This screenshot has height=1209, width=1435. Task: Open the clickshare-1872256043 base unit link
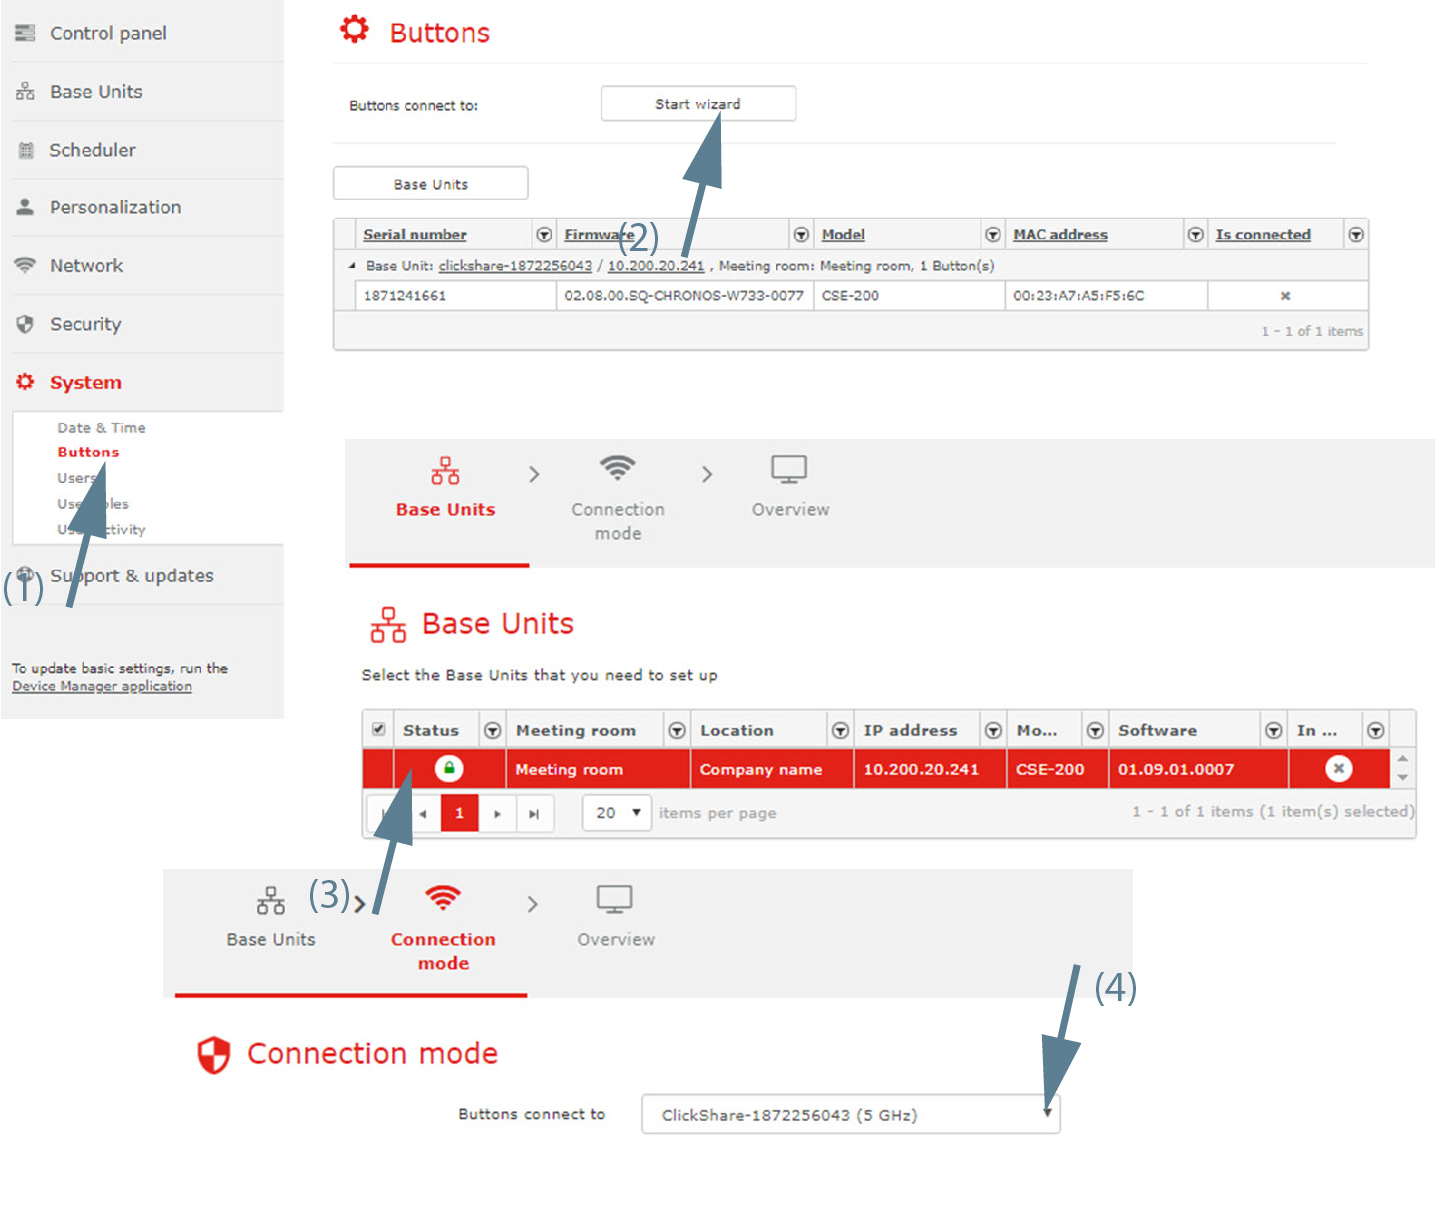(x=515, y=266)
